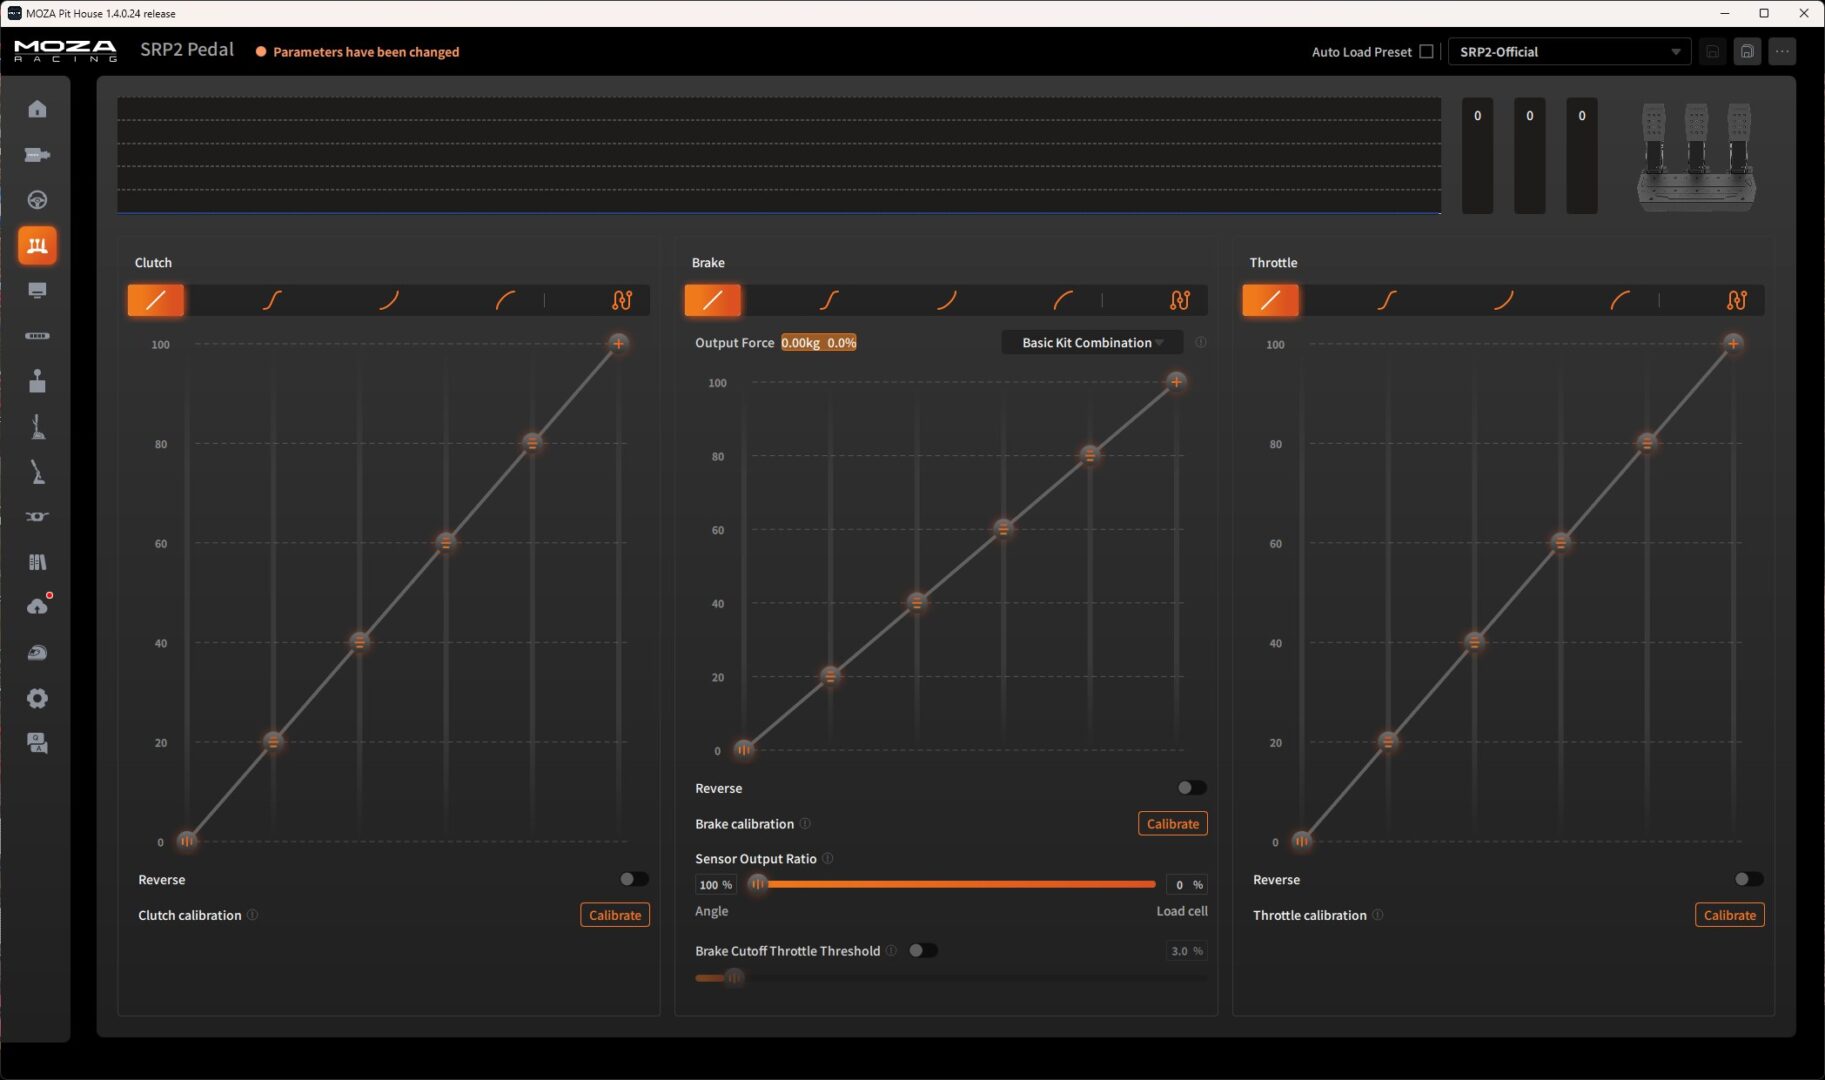Check the Auto Load Preset box
1825x1080 pixels.
click(1427, 52)
